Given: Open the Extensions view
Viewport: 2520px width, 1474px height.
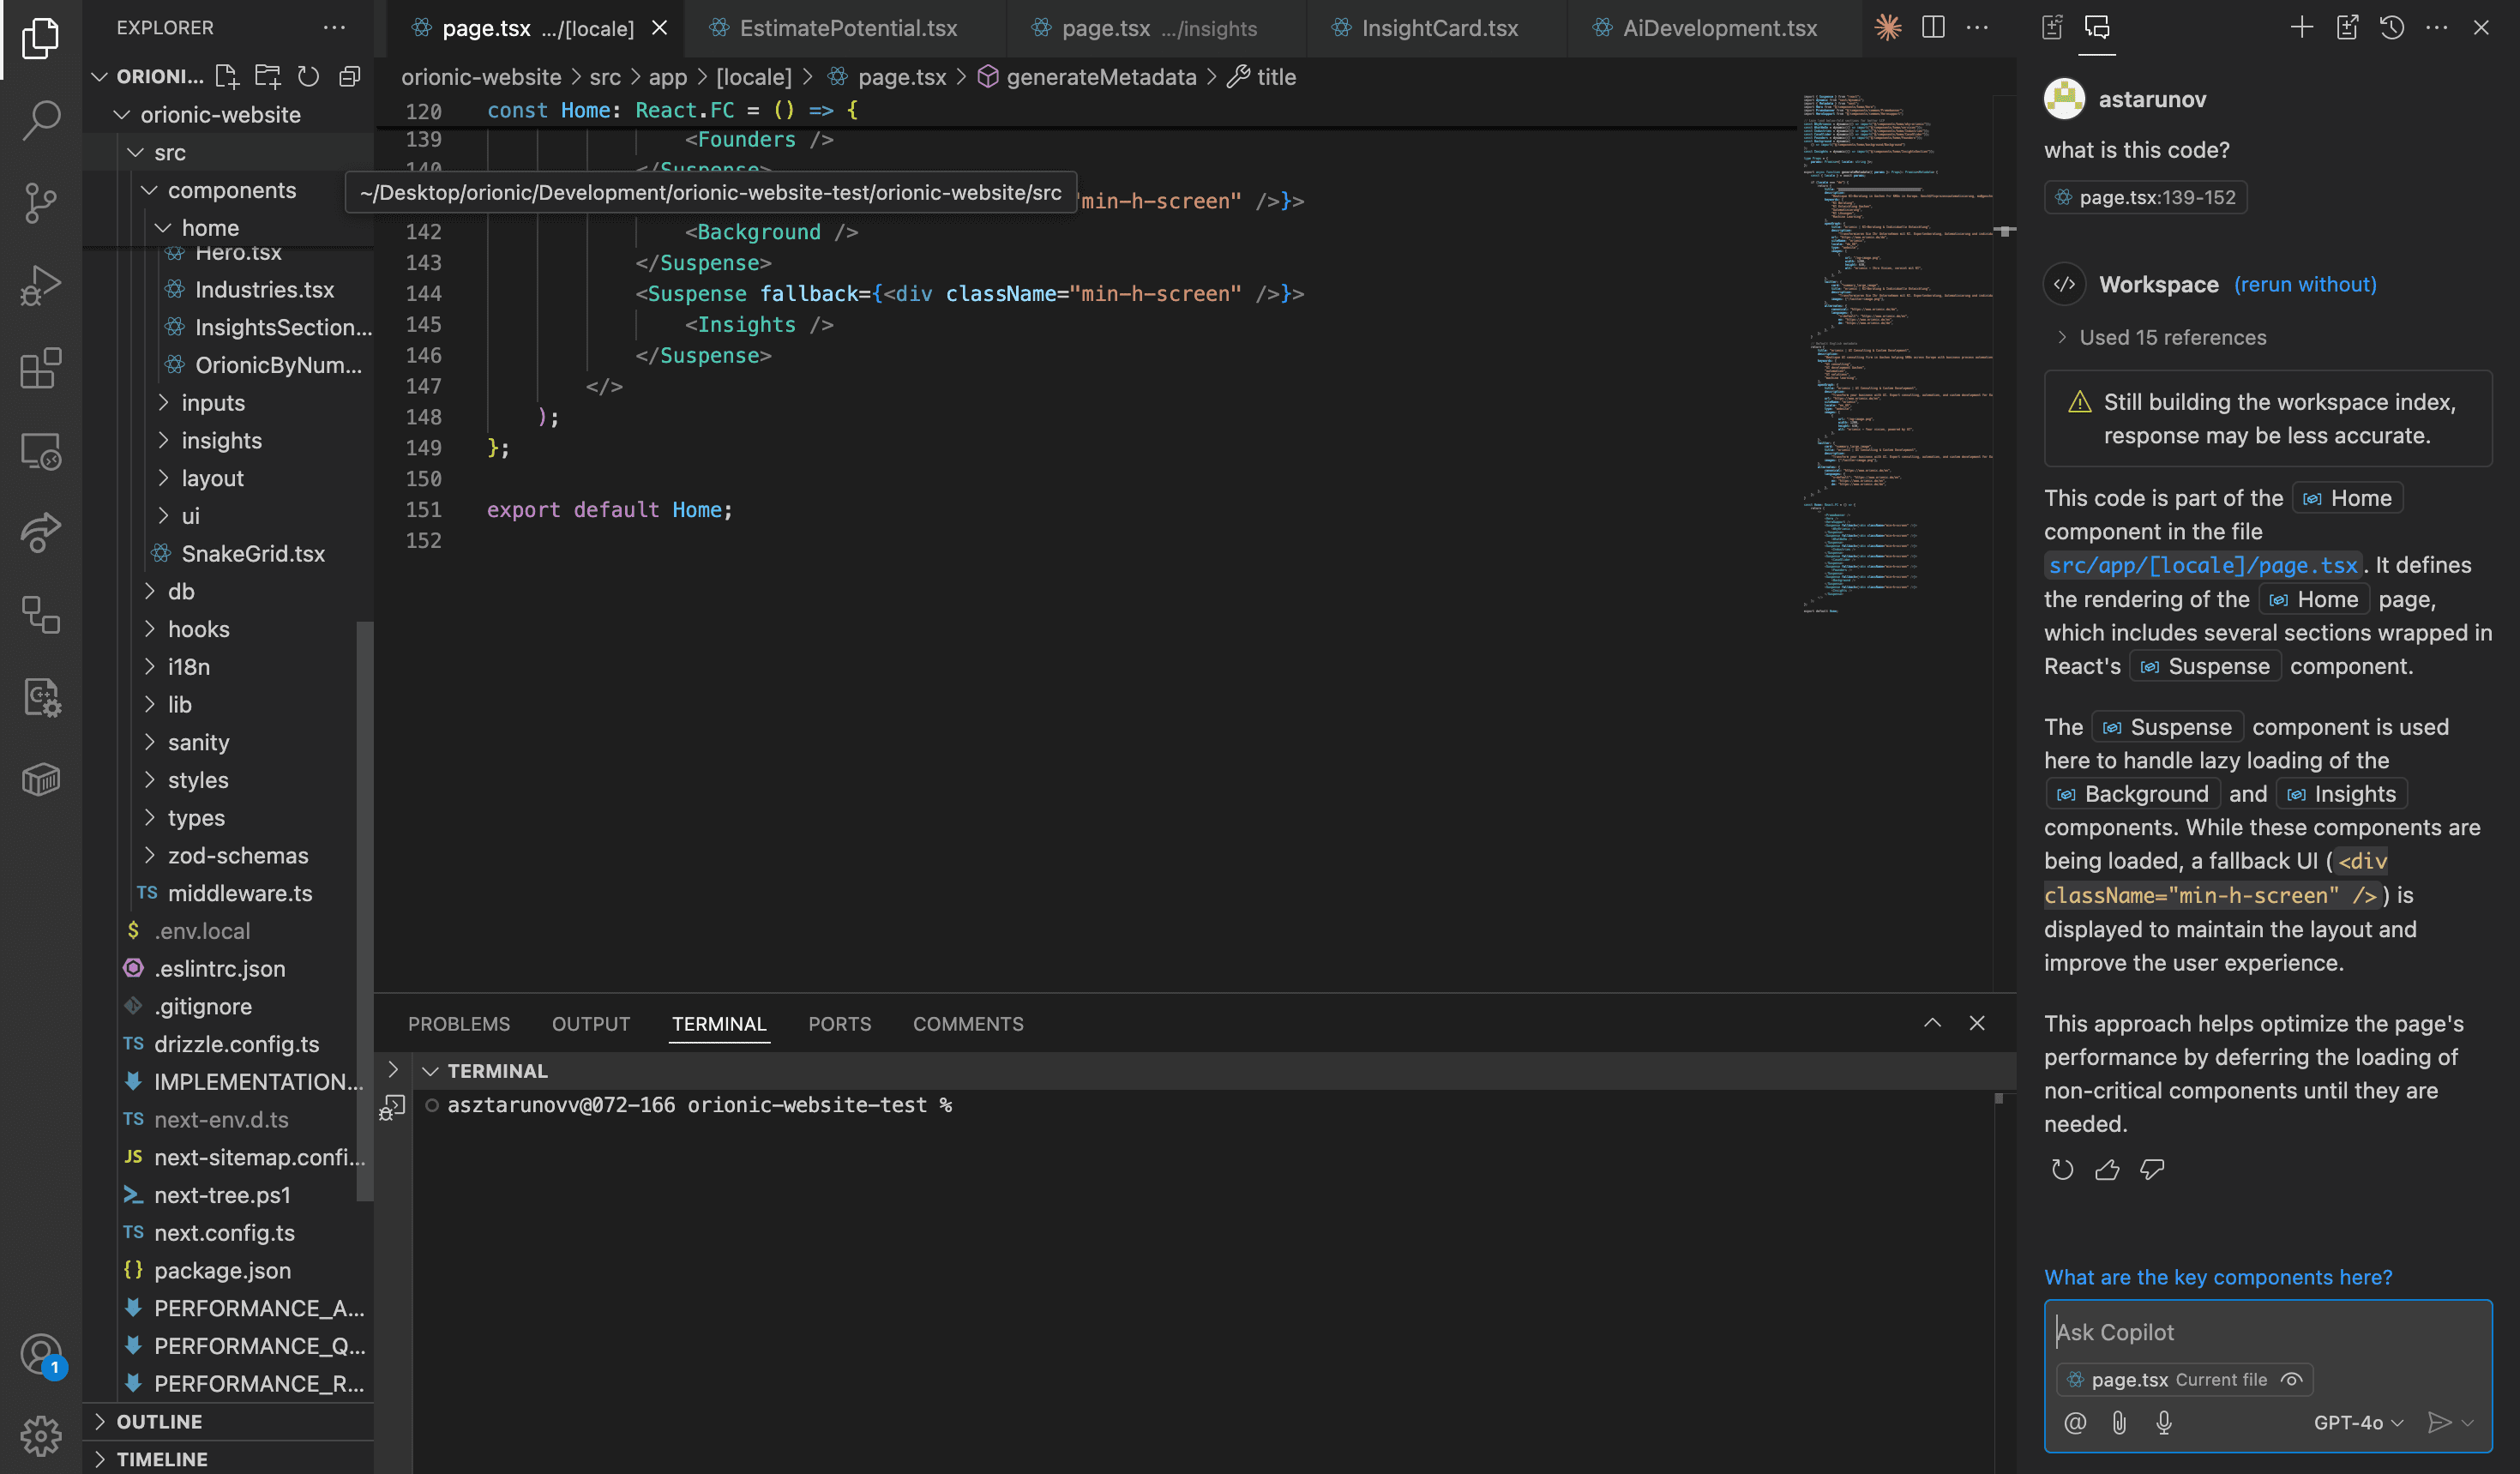Looking at the screenshot, I should [40, 368].
